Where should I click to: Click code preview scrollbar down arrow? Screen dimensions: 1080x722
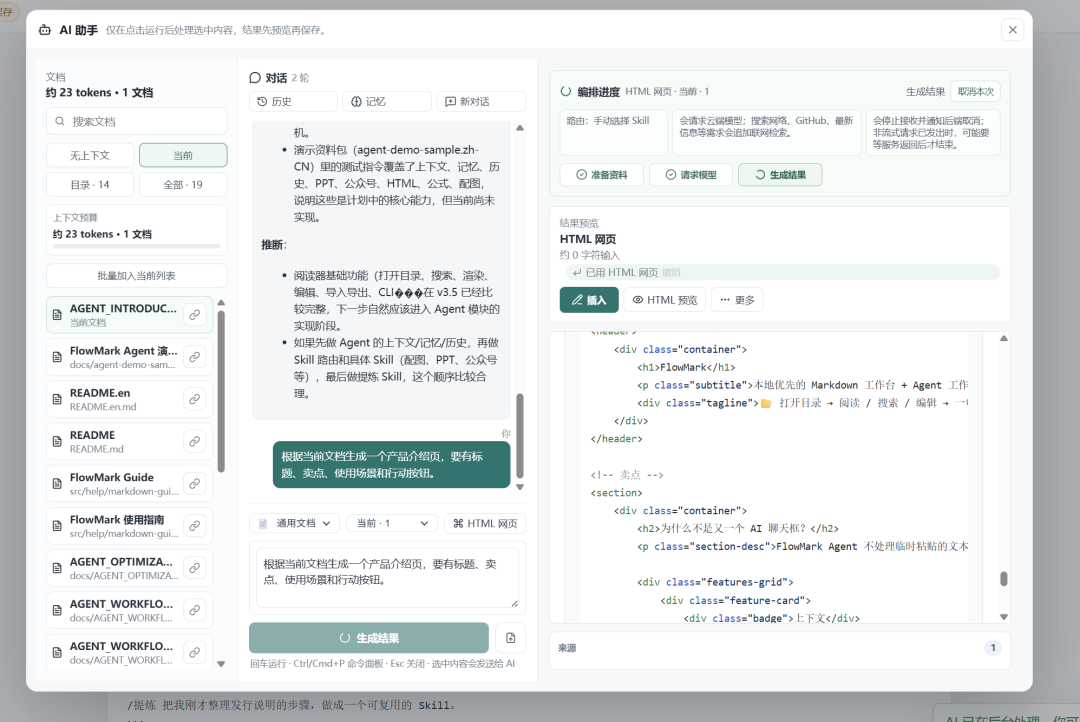(1004, 617)
